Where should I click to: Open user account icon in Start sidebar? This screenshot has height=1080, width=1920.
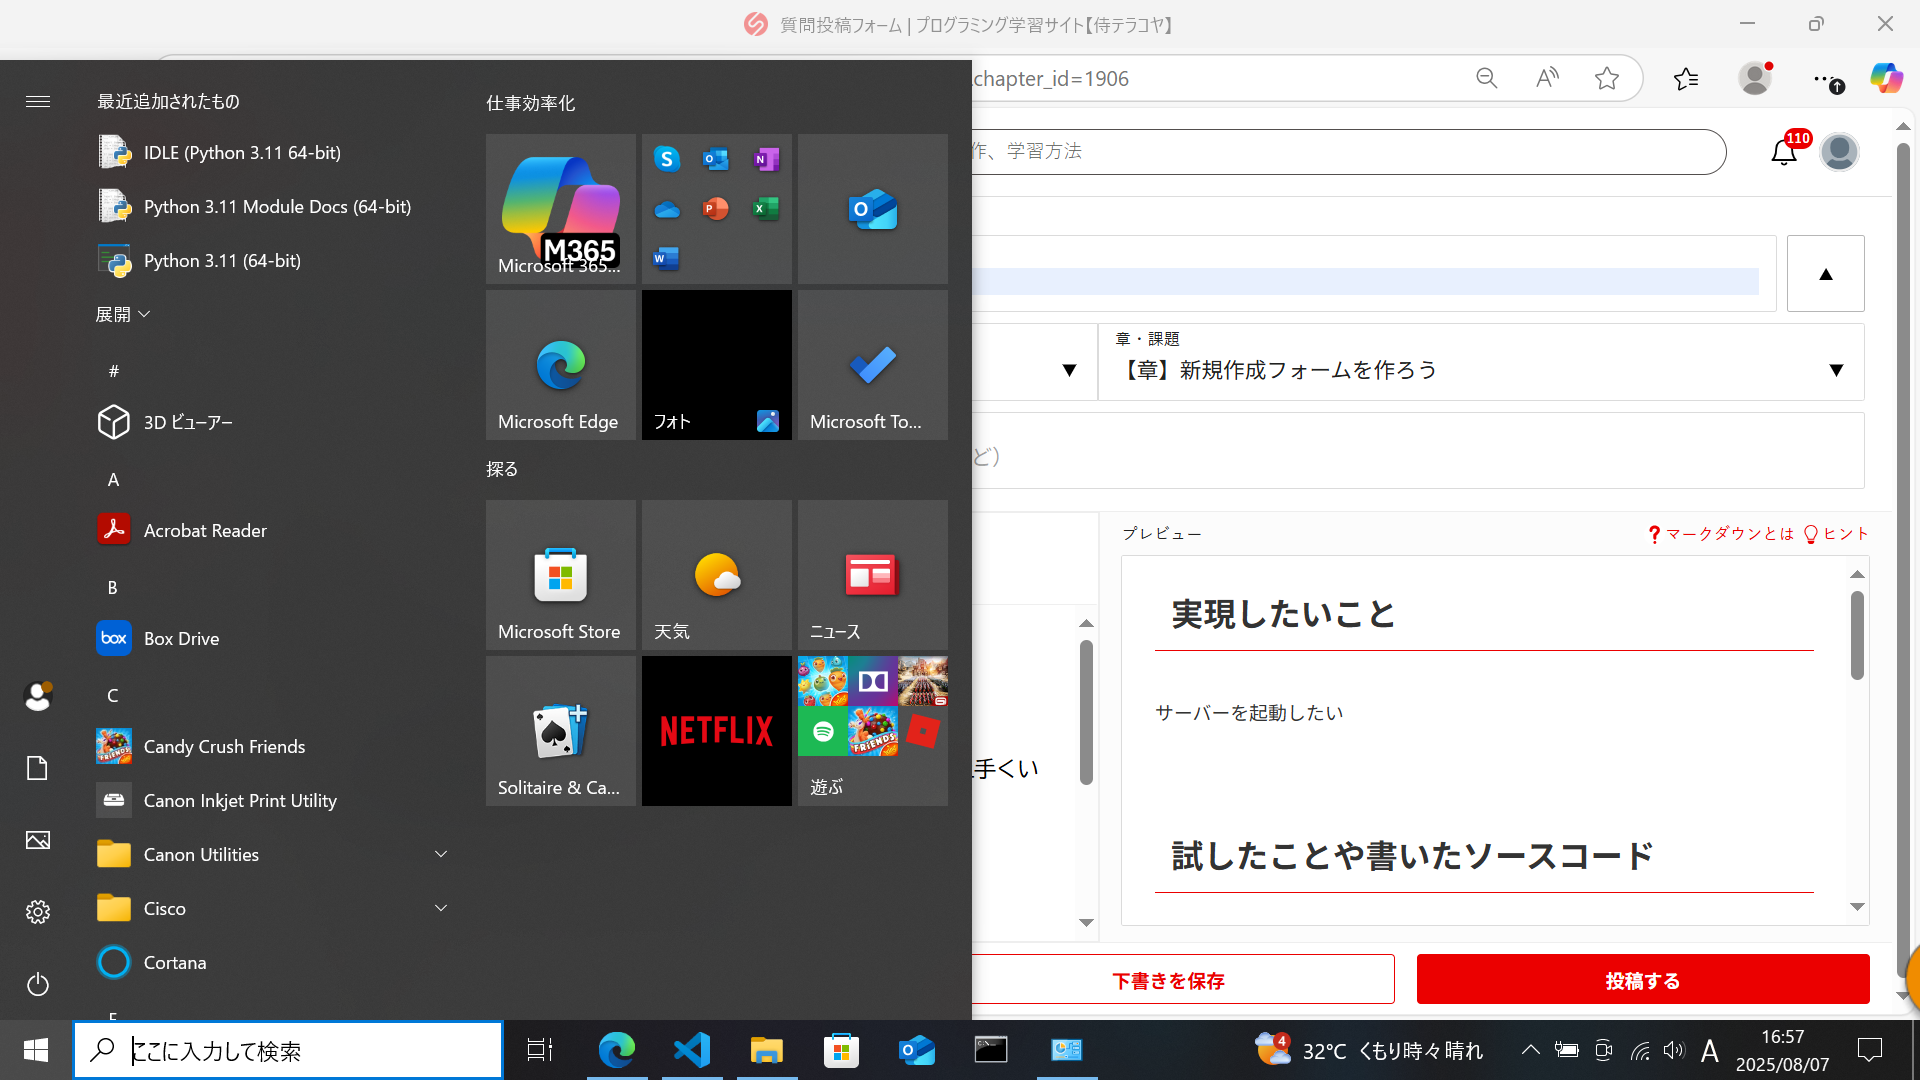(38, 696)
